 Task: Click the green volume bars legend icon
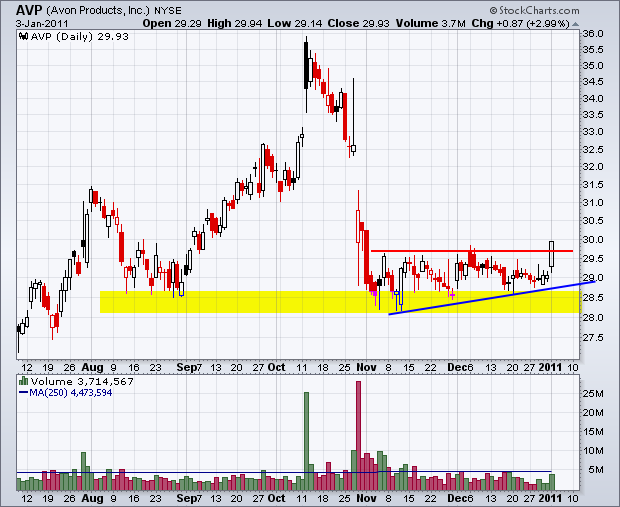(x=24, y=381)
